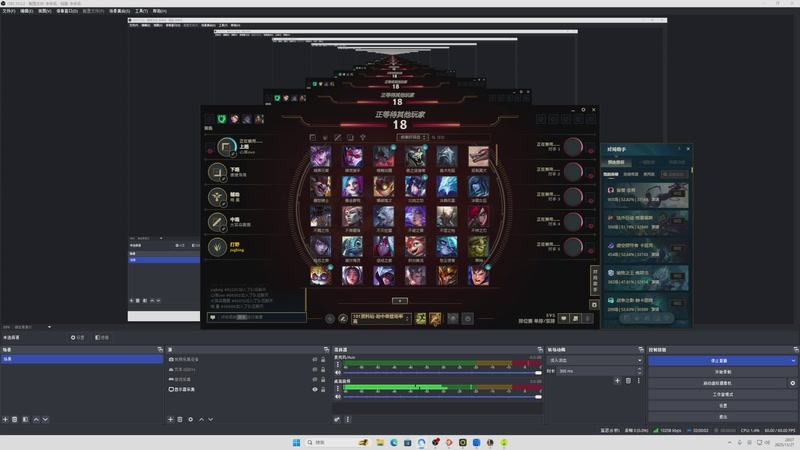Move the source down in Sources dock

point(211,419)
